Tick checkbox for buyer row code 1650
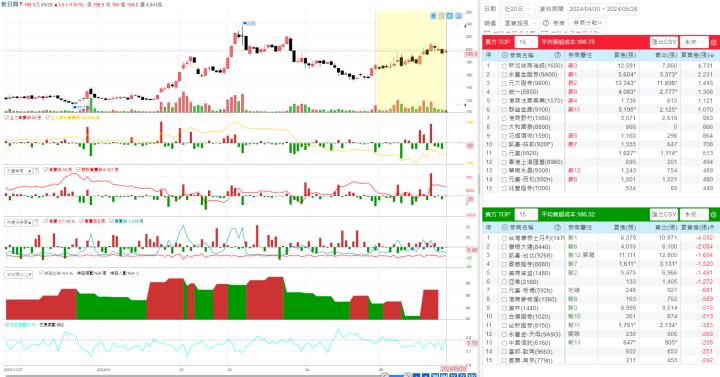 [504, 66]
